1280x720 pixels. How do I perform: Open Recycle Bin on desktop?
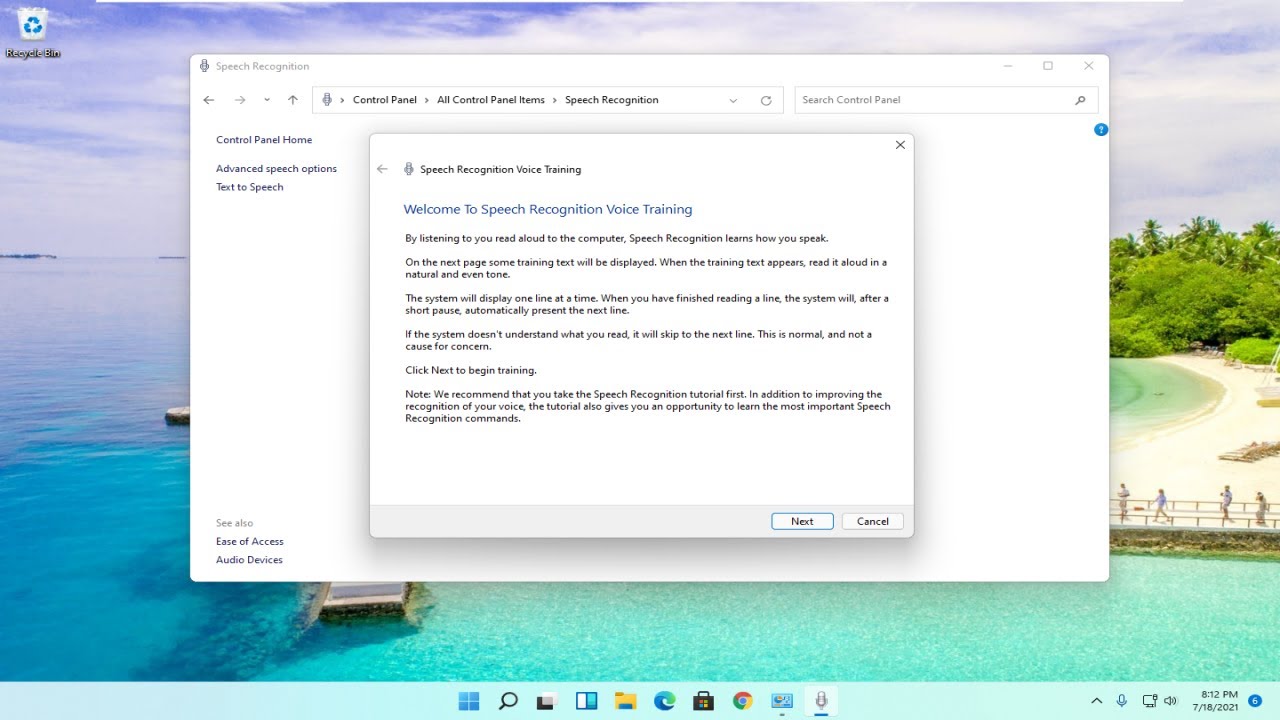33,33
